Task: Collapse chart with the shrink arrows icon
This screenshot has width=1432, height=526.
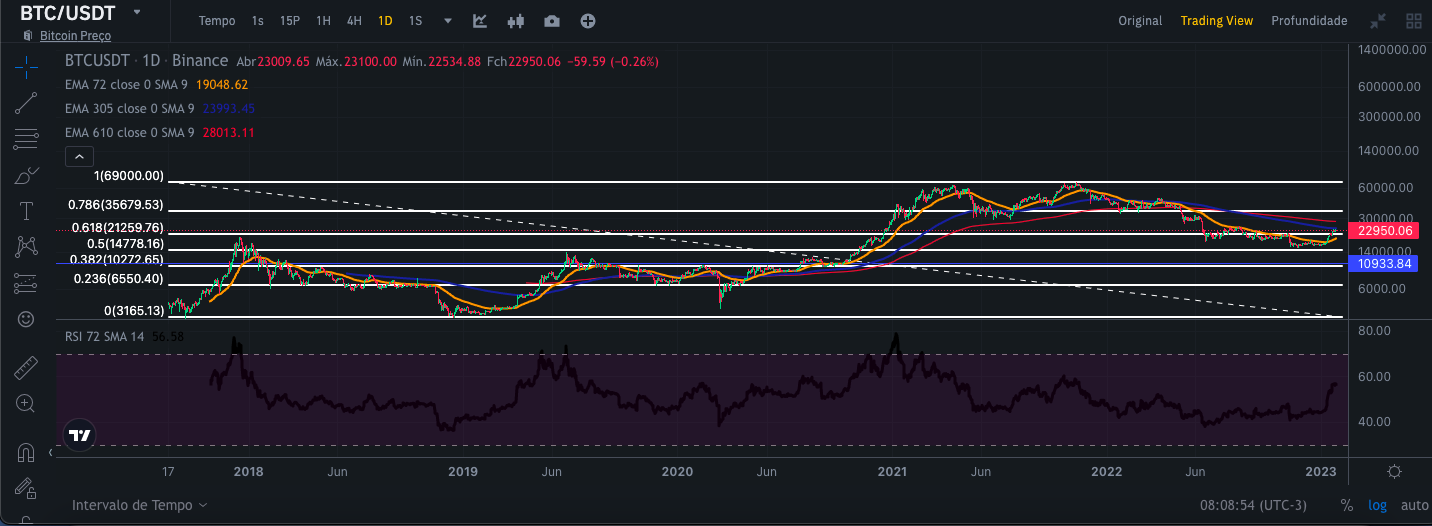Action: (x=1378, y=21)
